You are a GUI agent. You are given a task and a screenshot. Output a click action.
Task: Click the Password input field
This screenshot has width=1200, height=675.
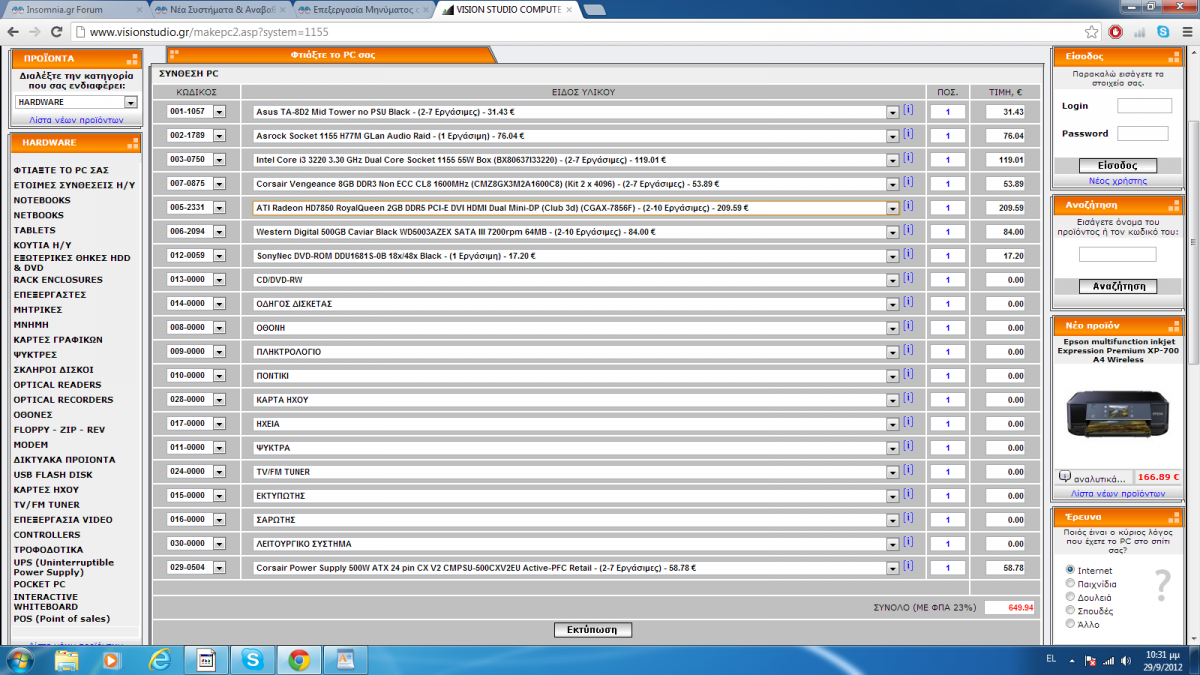click(1142, 133)
